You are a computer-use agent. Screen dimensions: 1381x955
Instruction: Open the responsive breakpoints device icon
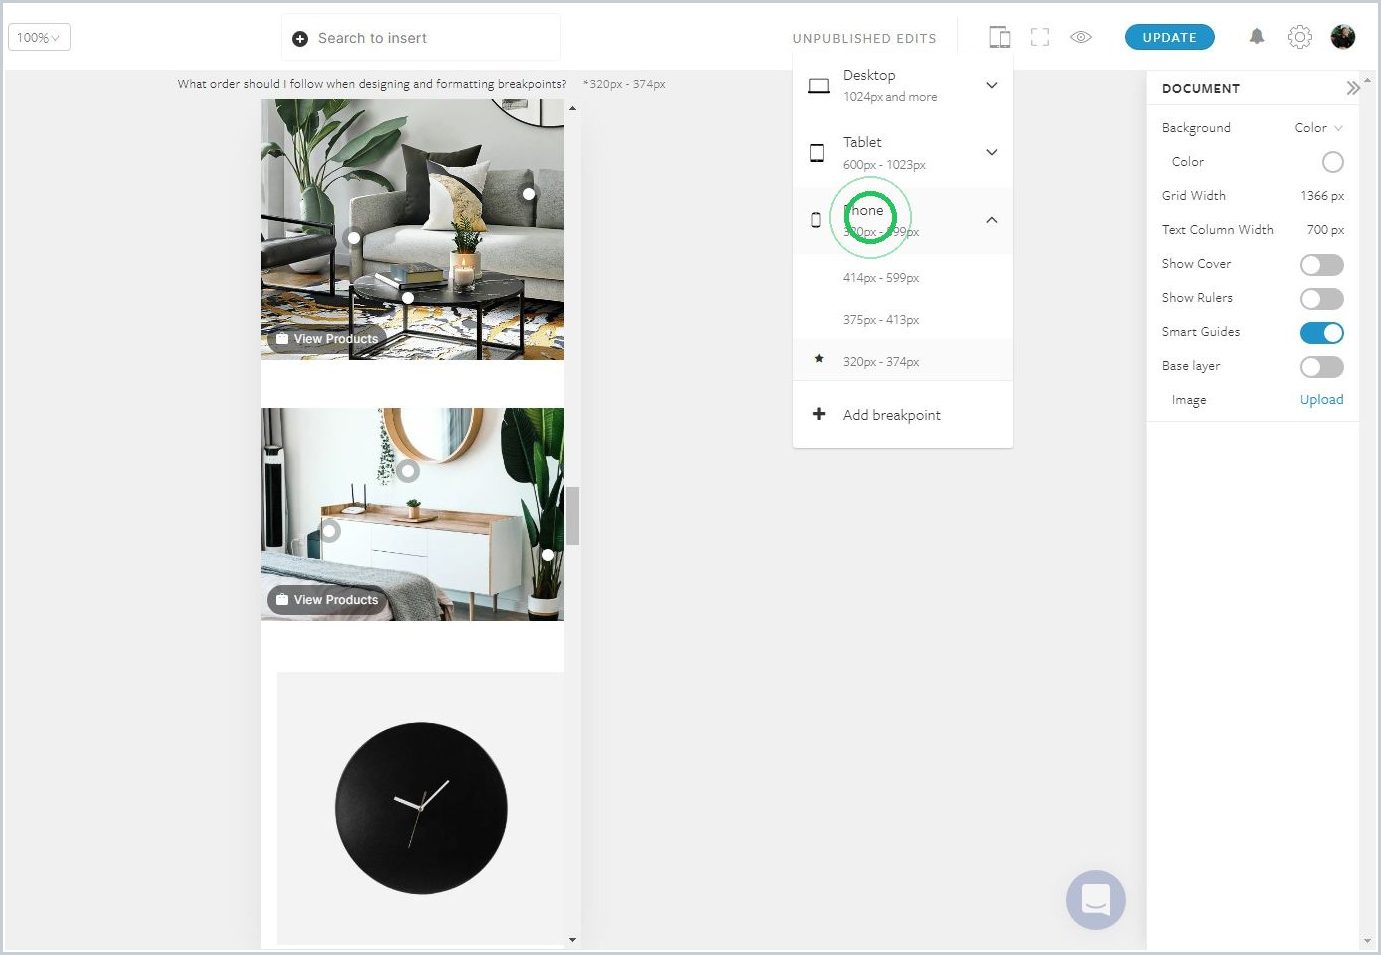click(999, 38)
